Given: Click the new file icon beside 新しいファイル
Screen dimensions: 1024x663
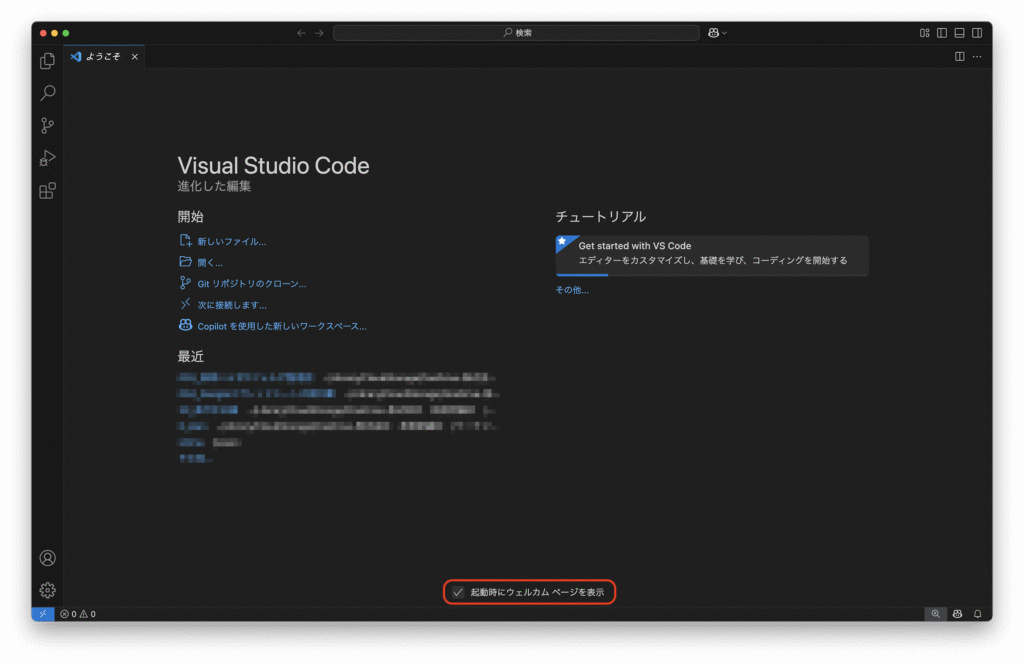Looking at the screenshot, I should click(185, 241).
